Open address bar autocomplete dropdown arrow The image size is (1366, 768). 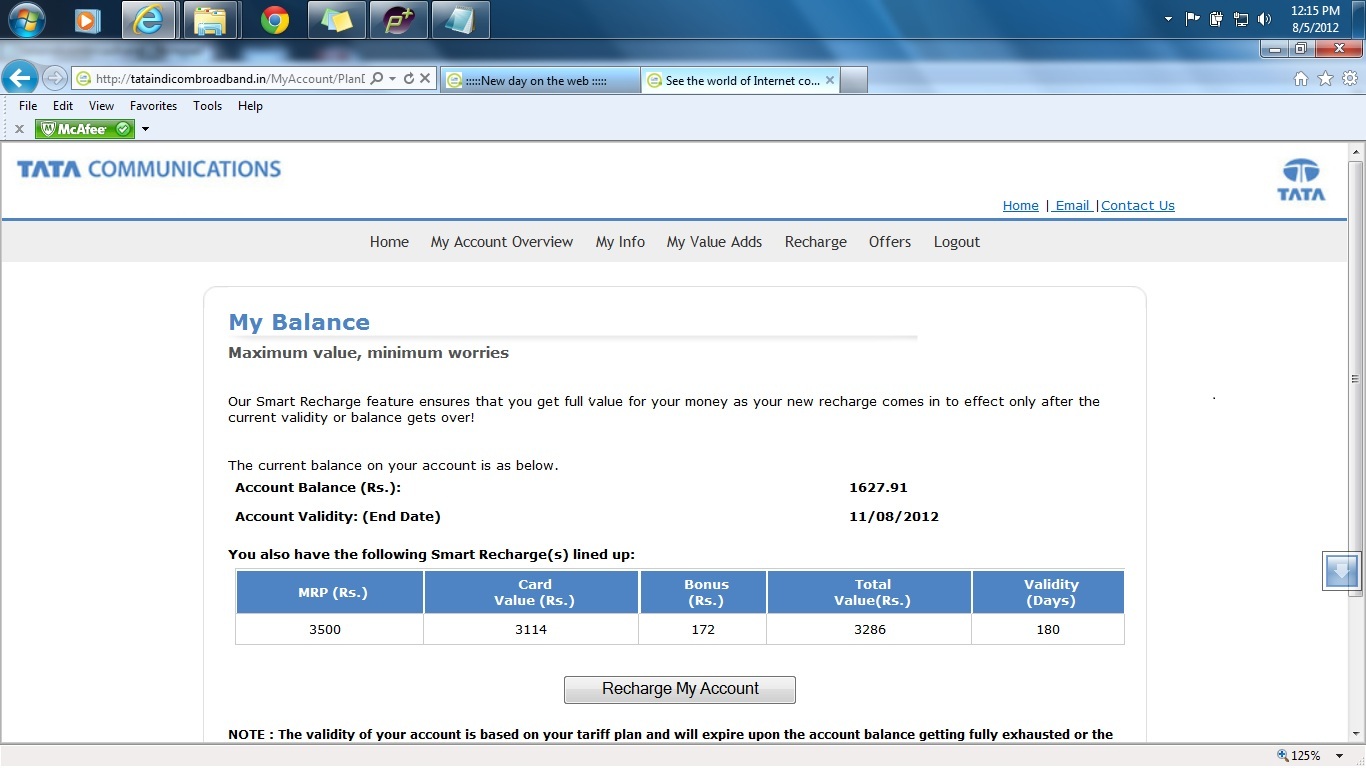[393, 78]
